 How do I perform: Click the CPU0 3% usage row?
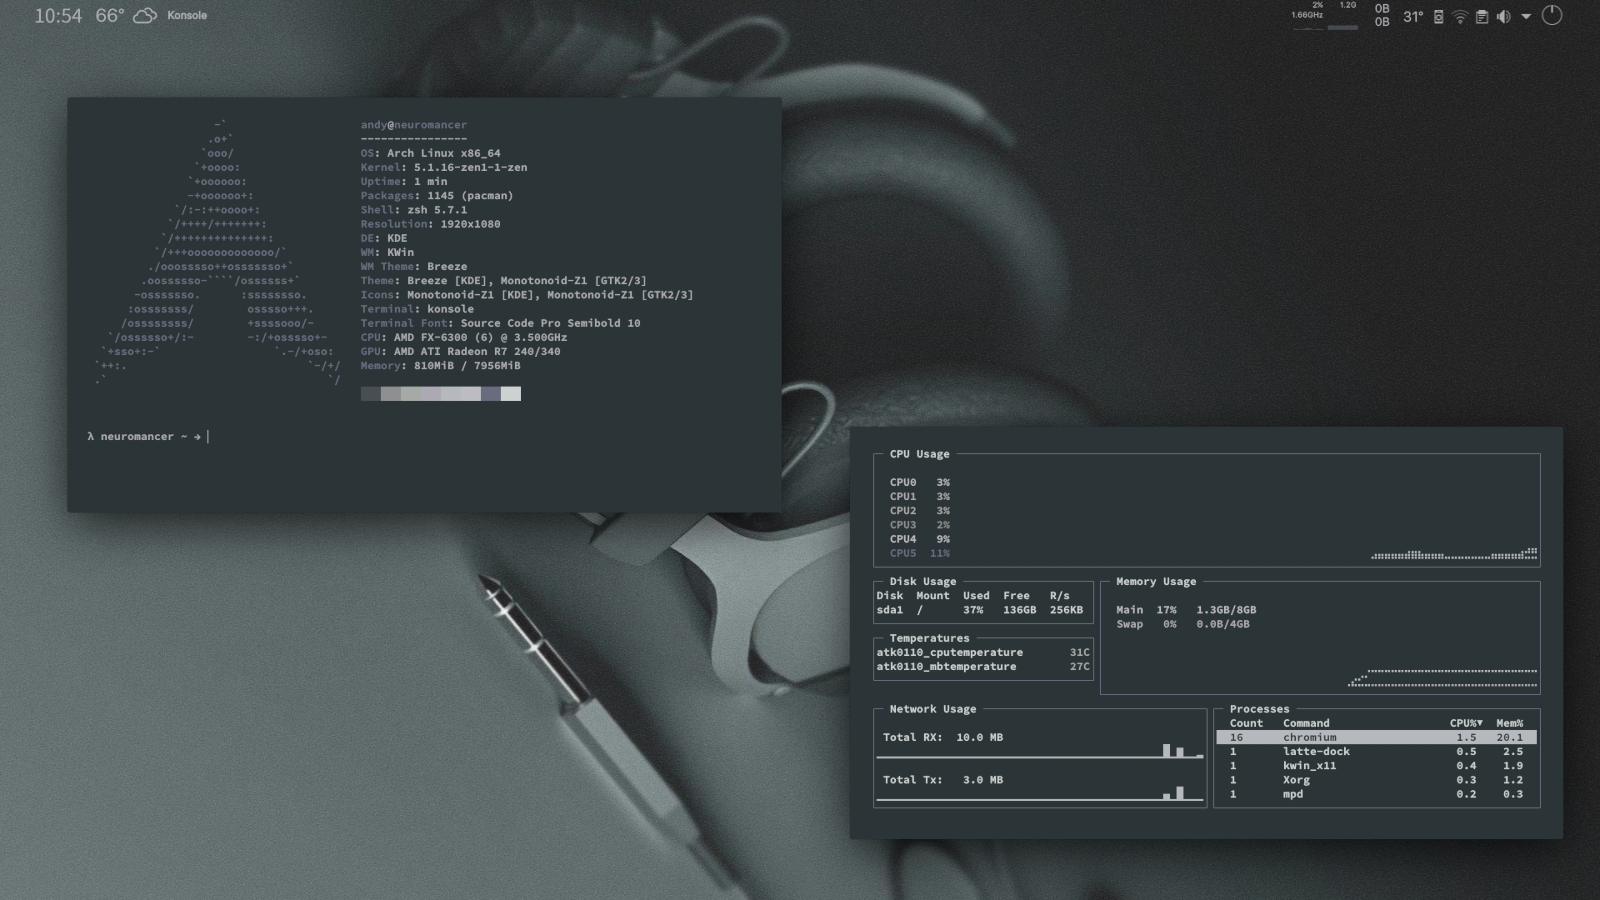[920, 482]
